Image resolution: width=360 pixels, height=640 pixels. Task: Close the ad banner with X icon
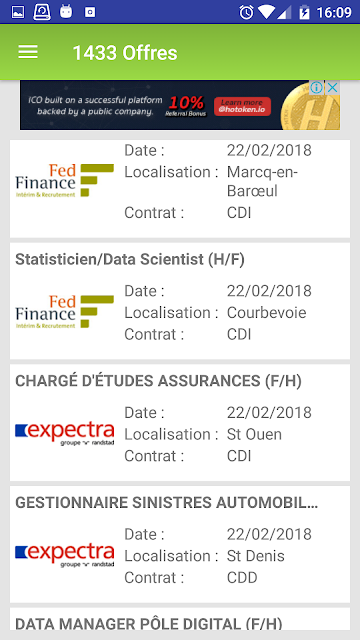(x=333, y=87)
